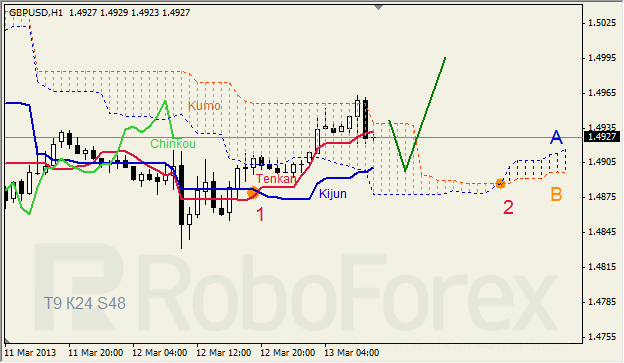Click the 1.4995 price axis label
The width and height of the screenshot is (624, 363).
click(x=602, y=58)
